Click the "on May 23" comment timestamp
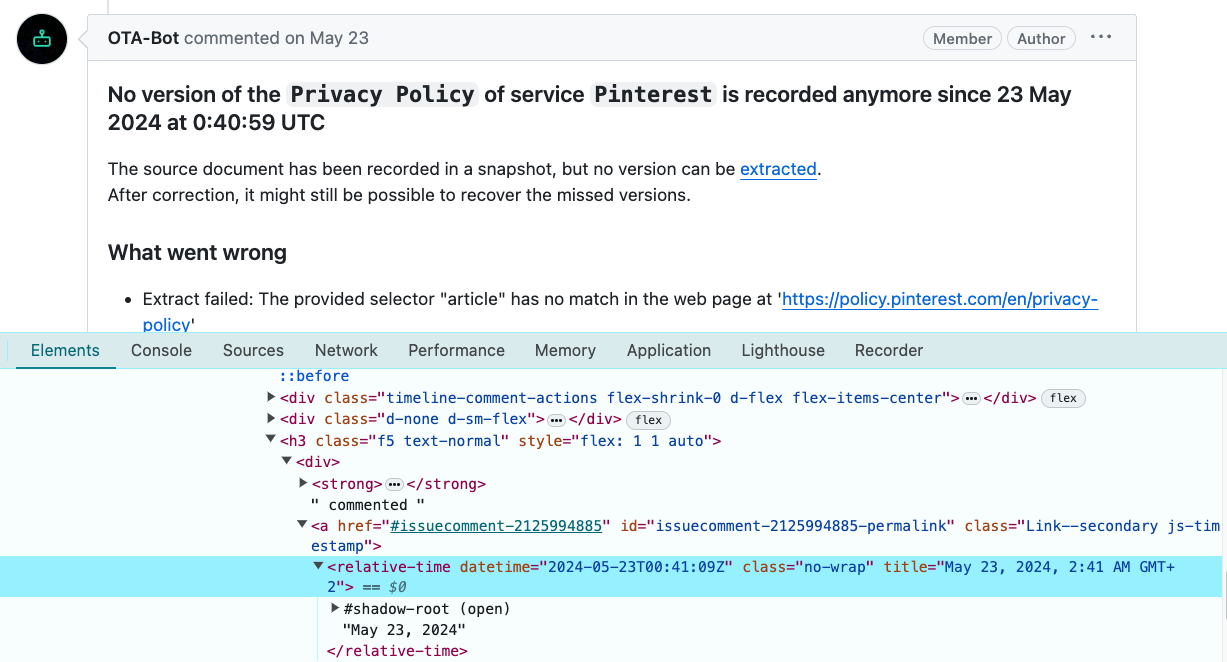The width and height of the screenshot is (1227, 662). point(326,38)
